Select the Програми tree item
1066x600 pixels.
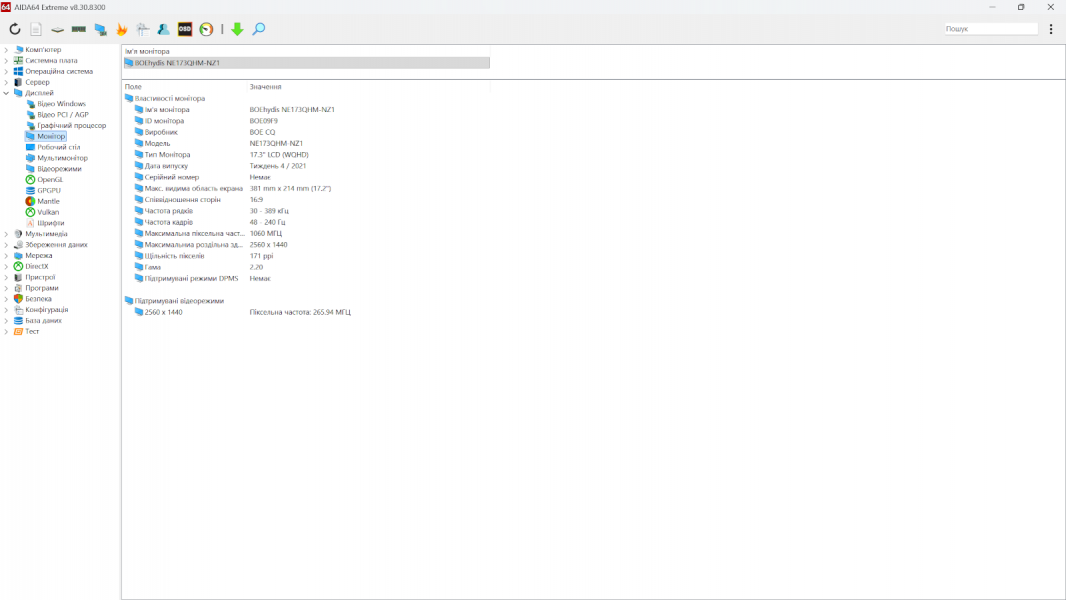point(41,288)
